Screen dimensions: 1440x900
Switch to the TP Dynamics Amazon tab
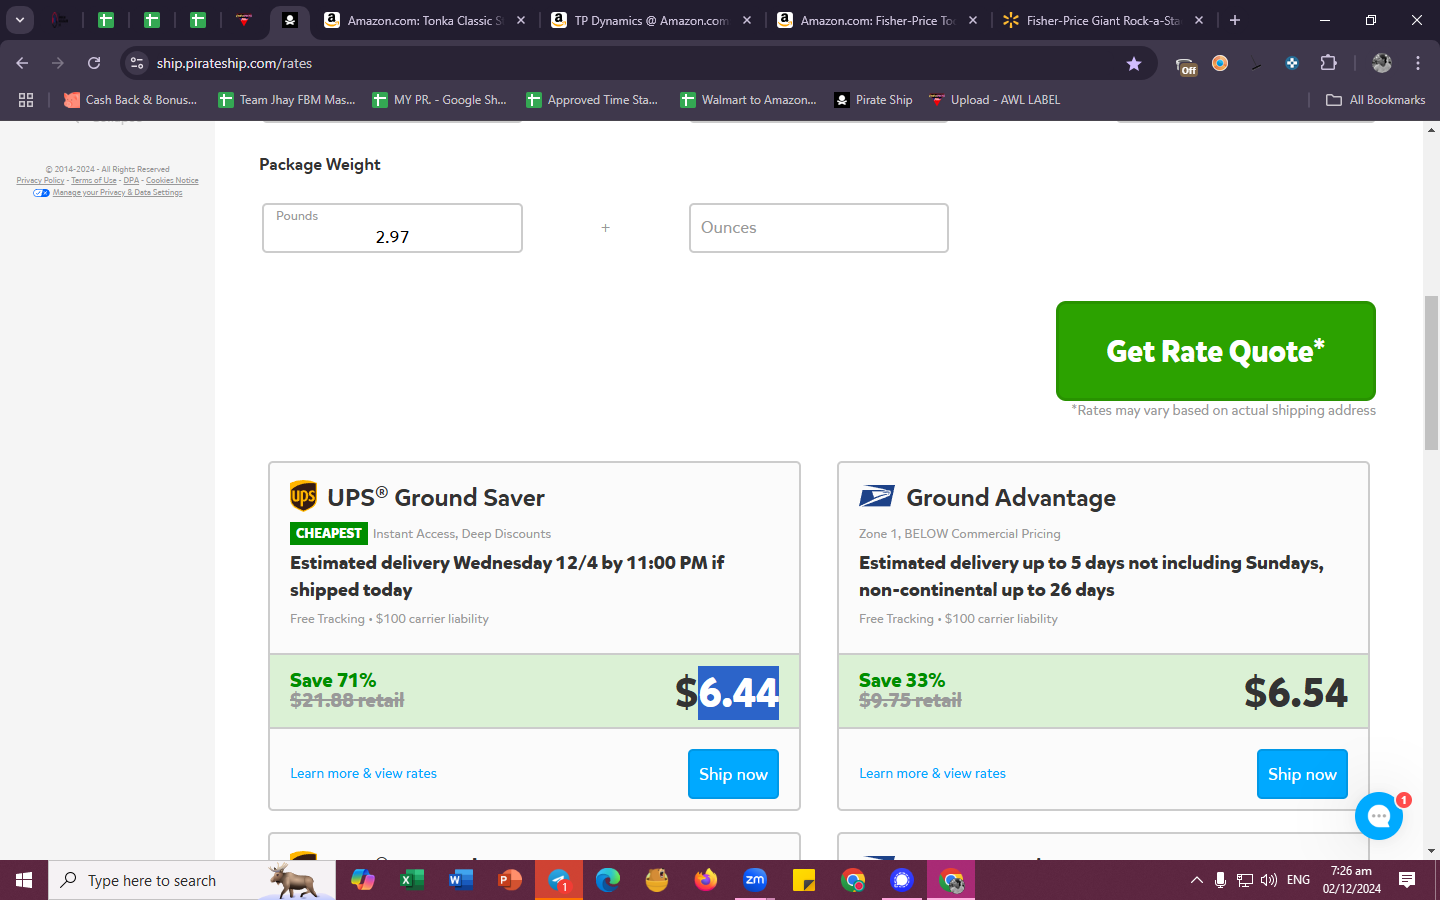click(651, 20)
